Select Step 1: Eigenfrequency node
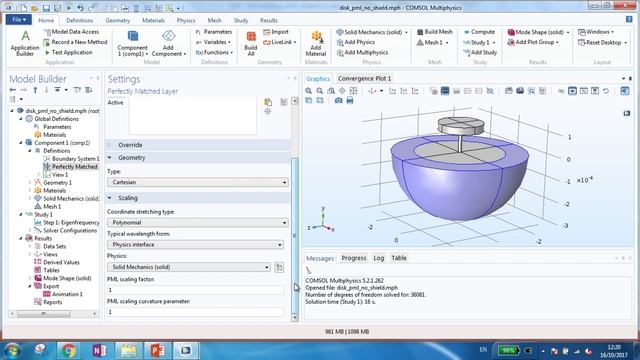Screen dimensions: 640x360 point(67,222)
